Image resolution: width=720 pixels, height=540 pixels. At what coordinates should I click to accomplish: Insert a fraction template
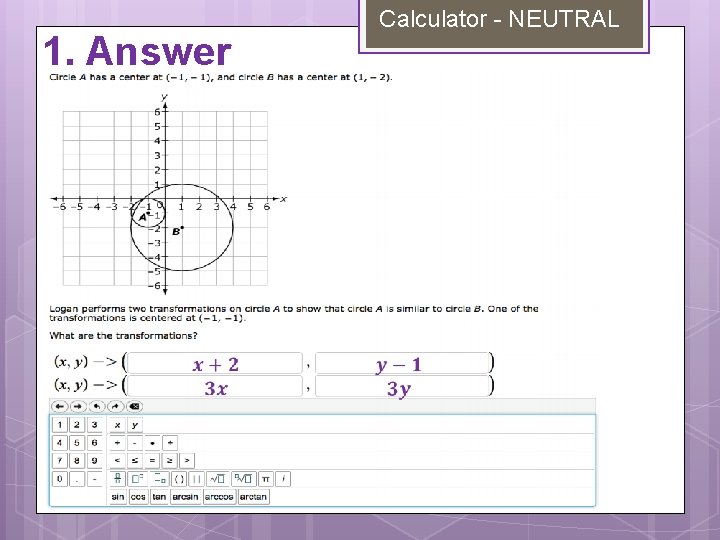118,479
